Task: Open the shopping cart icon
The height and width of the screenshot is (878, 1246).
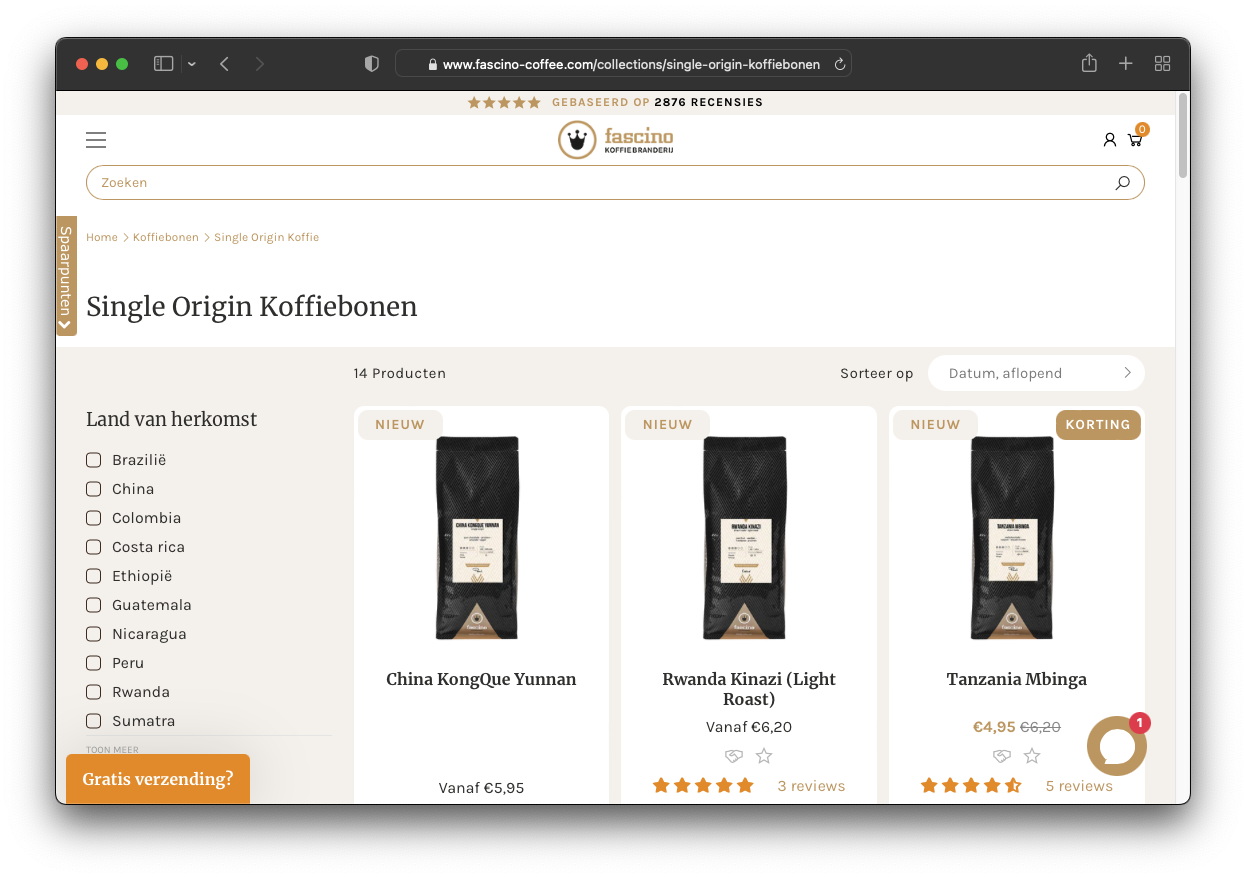Action: [1135, 139]
